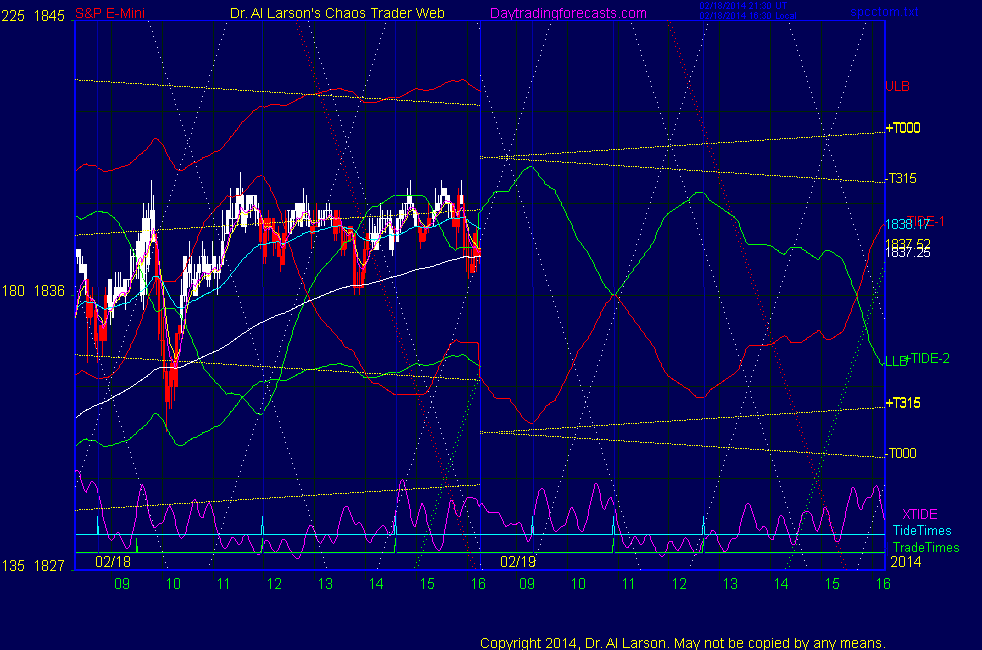Click the Daytradingforecasts.com link
The height and width of the screenshot is (650, 982).
point(567,14)
